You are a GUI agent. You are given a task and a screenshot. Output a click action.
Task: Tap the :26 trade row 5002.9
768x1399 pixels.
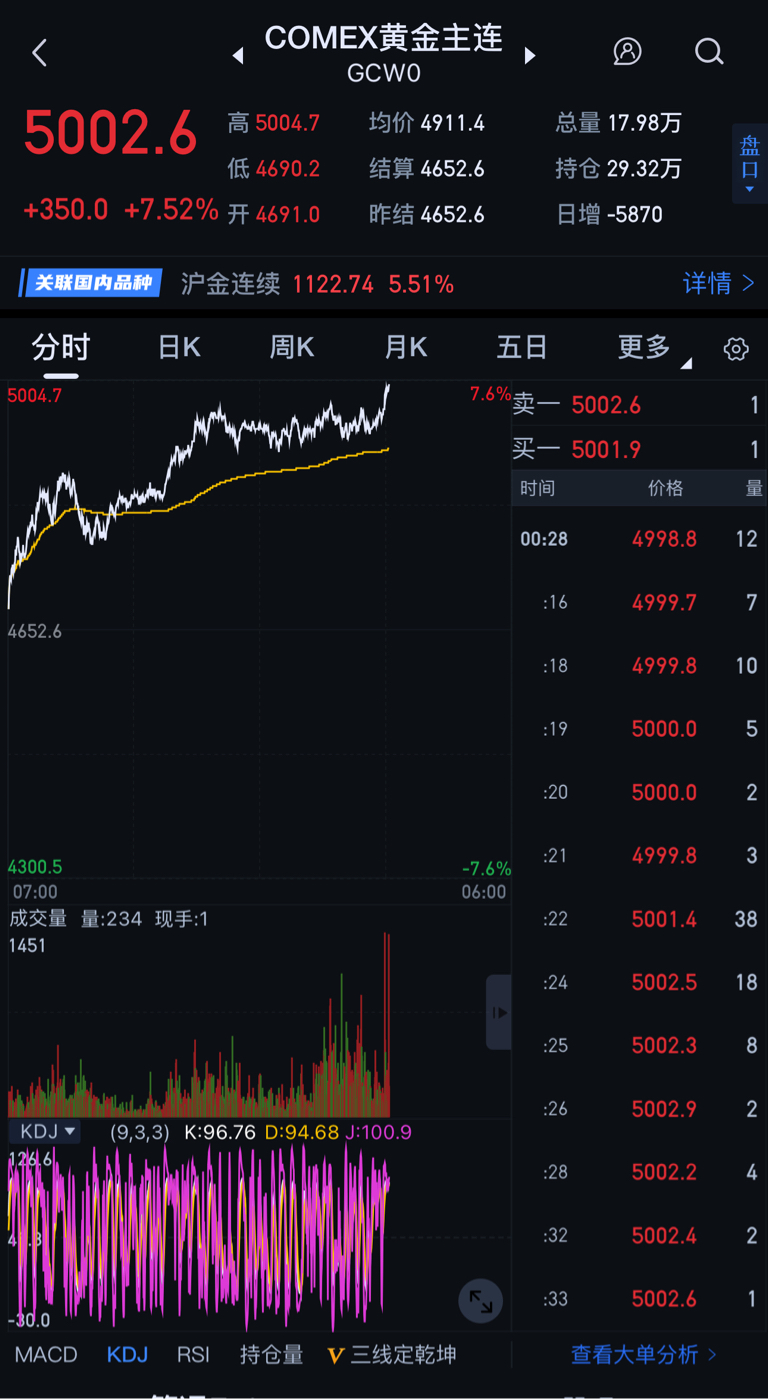[x=638, y=1109]
